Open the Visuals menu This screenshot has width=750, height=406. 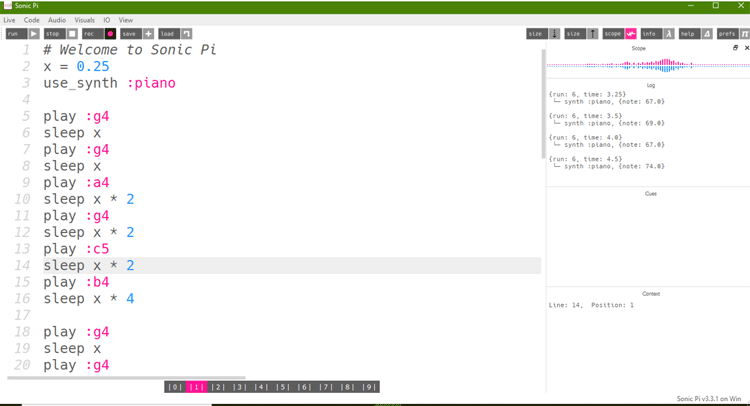84,20
